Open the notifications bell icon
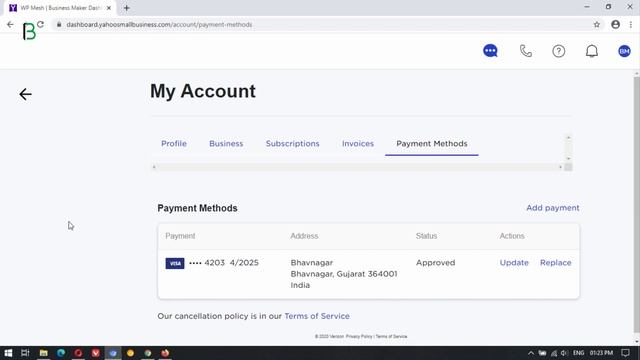Screen dimensions: 640x360 pos(592,51)
